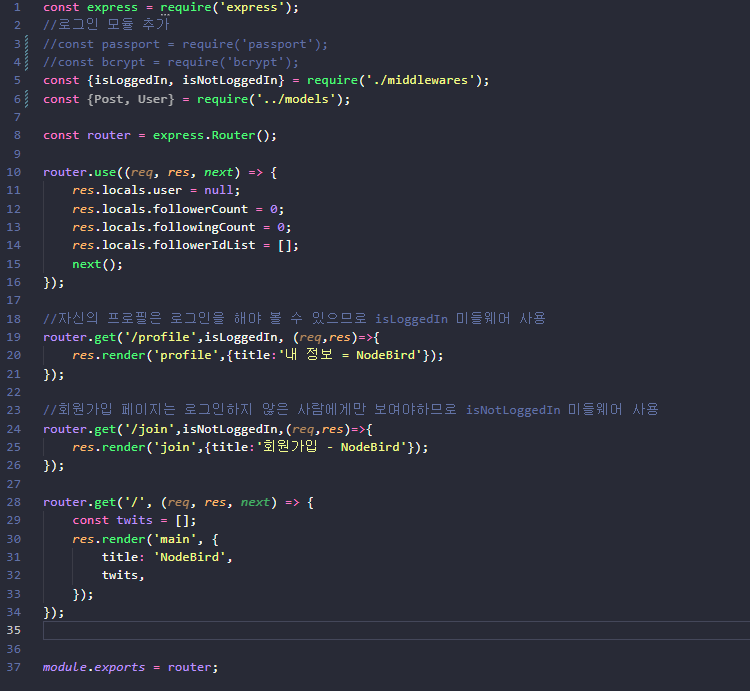Screen dimensions: 750x691
Task: Click res.render('main' on line 30
Action: point(134,539)
